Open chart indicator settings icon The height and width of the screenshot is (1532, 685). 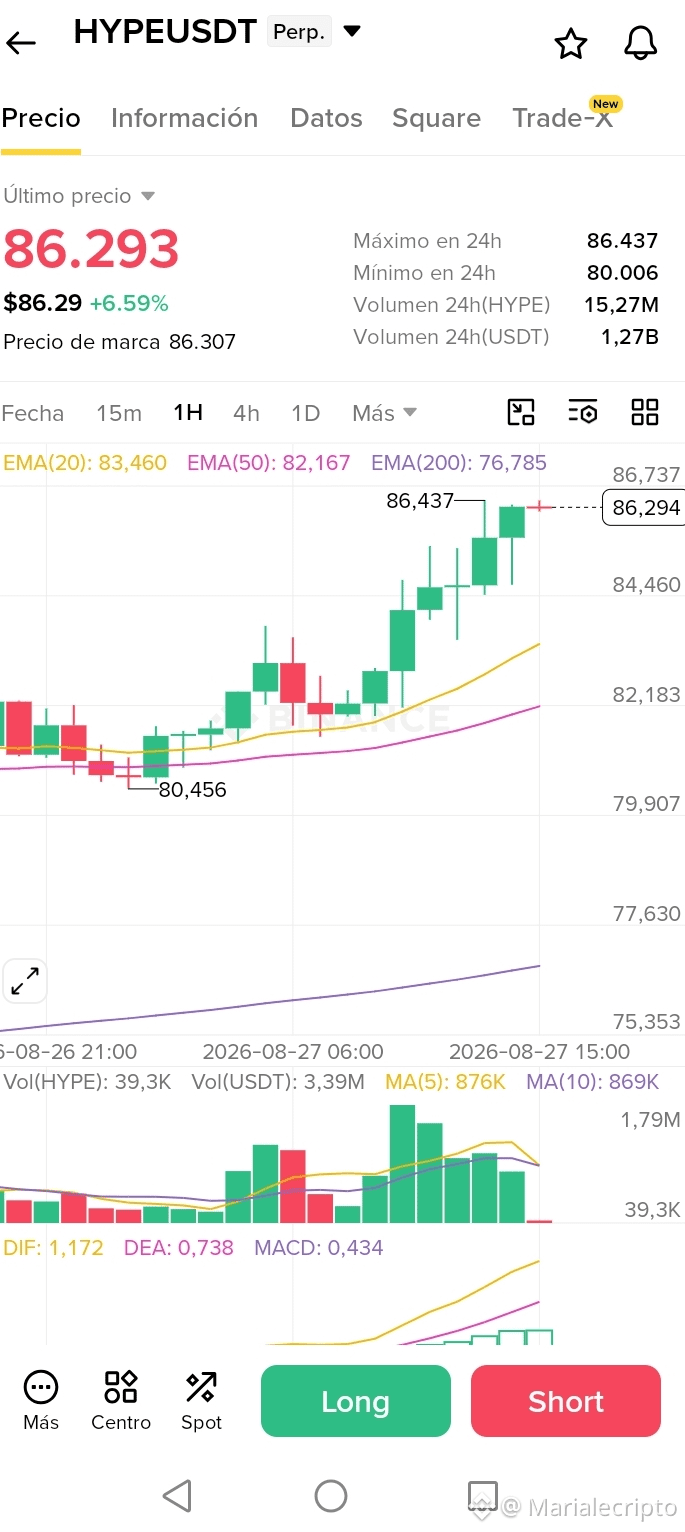point(583,412)
